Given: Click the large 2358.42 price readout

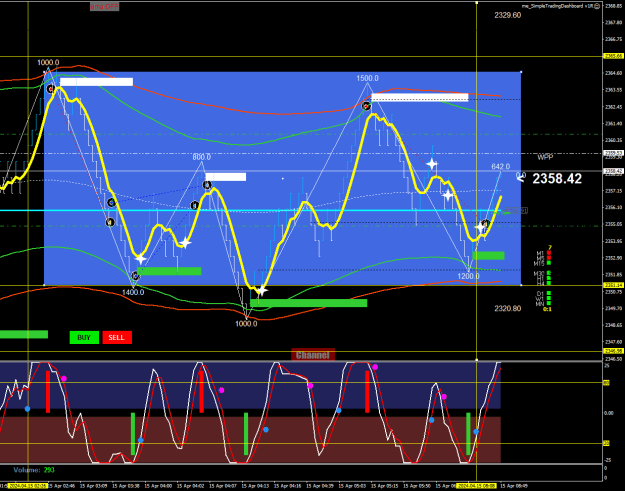Looking at the screenshot, I should pyautogui.click(x=557, y=179).
